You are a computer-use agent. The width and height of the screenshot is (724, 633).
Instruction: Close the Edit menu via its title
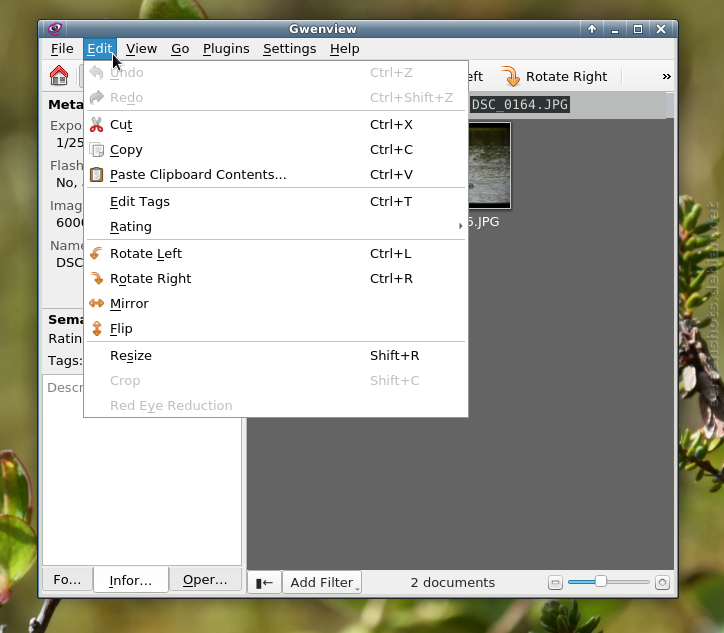pyautogui.click(x=99, y=48)
